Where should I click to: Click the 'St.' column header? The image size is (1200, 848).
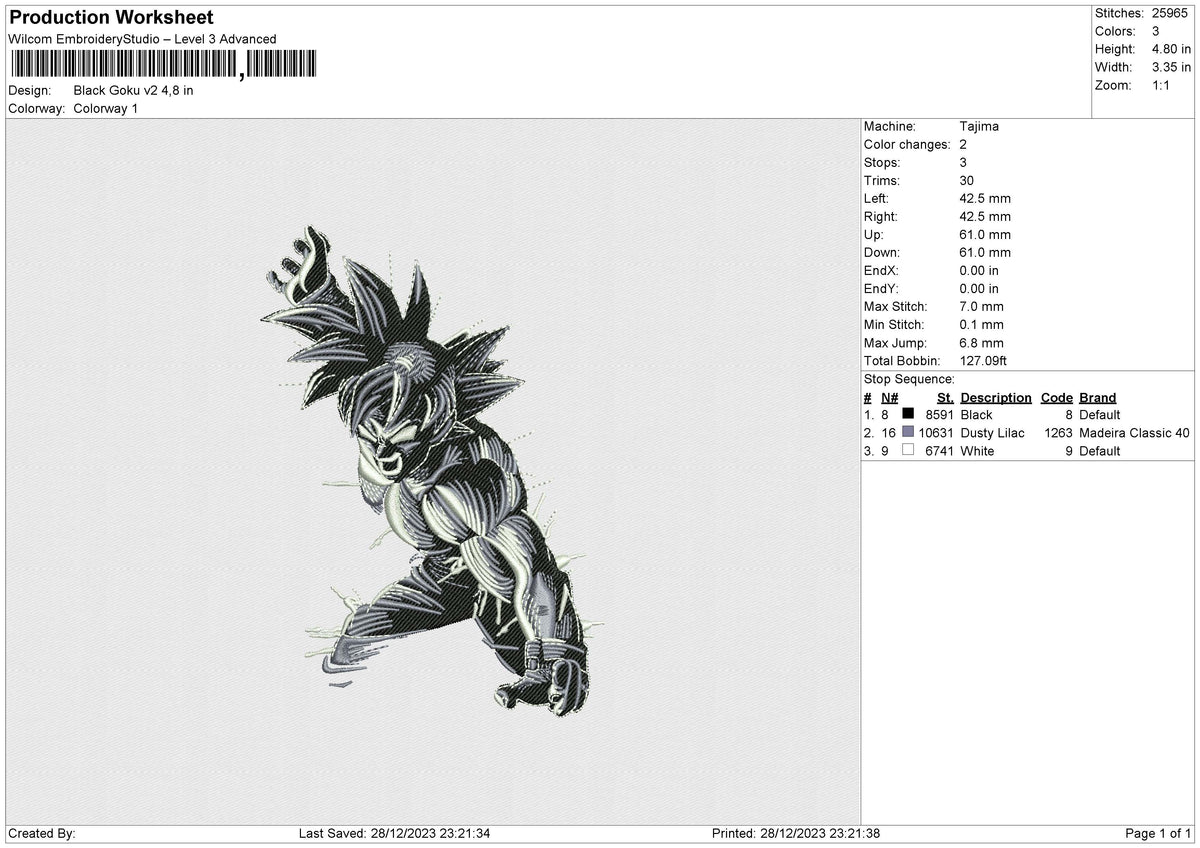coord(945,397)
